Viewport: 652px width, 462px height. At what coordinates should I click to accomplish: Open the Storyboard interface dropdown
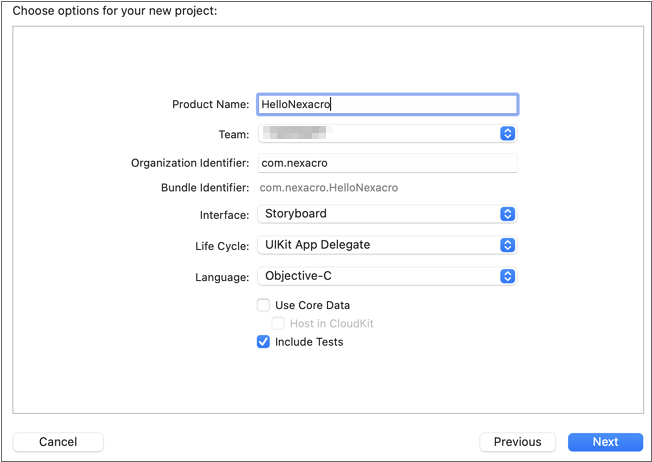[378, 214]
